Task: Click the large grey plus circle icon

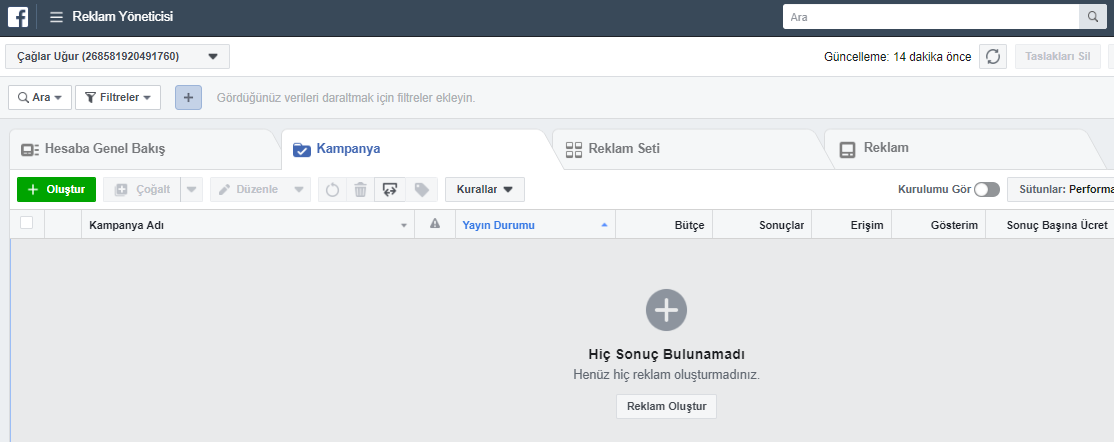Action: 666,310
